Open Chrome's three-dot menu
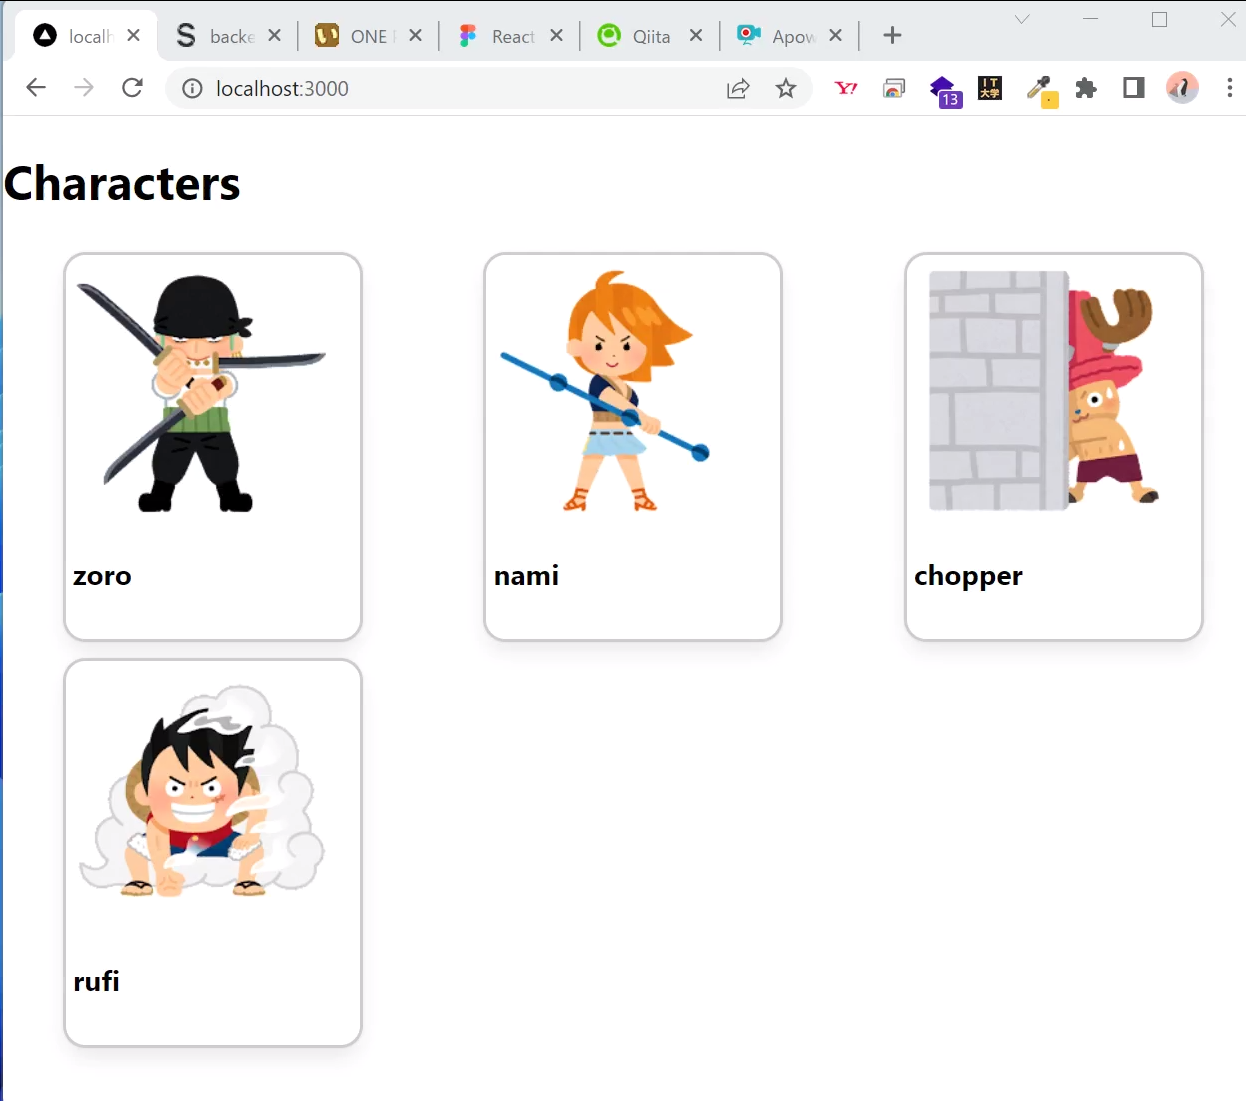The width and height of the screenshot is (1246, 1101). (x=1230, y=88)
